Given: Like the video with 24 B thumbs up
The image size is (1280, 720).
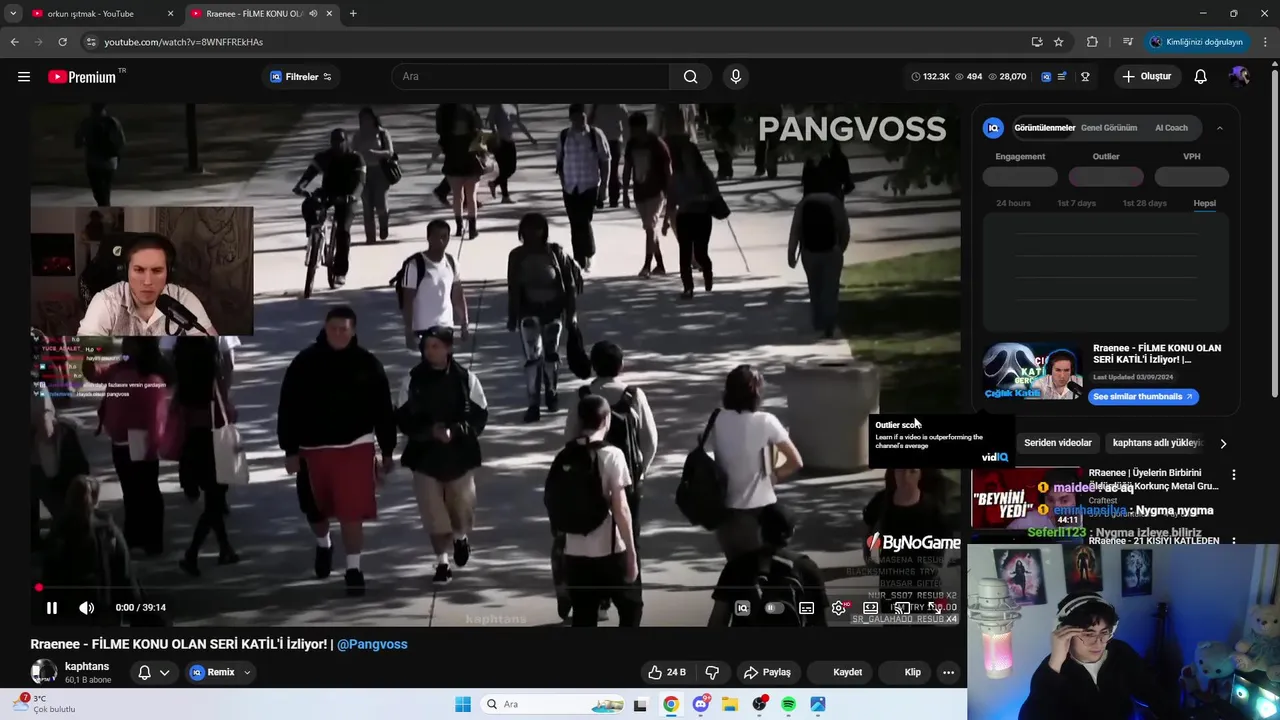Looking at the screenshot, I should [x=666, y=672].
